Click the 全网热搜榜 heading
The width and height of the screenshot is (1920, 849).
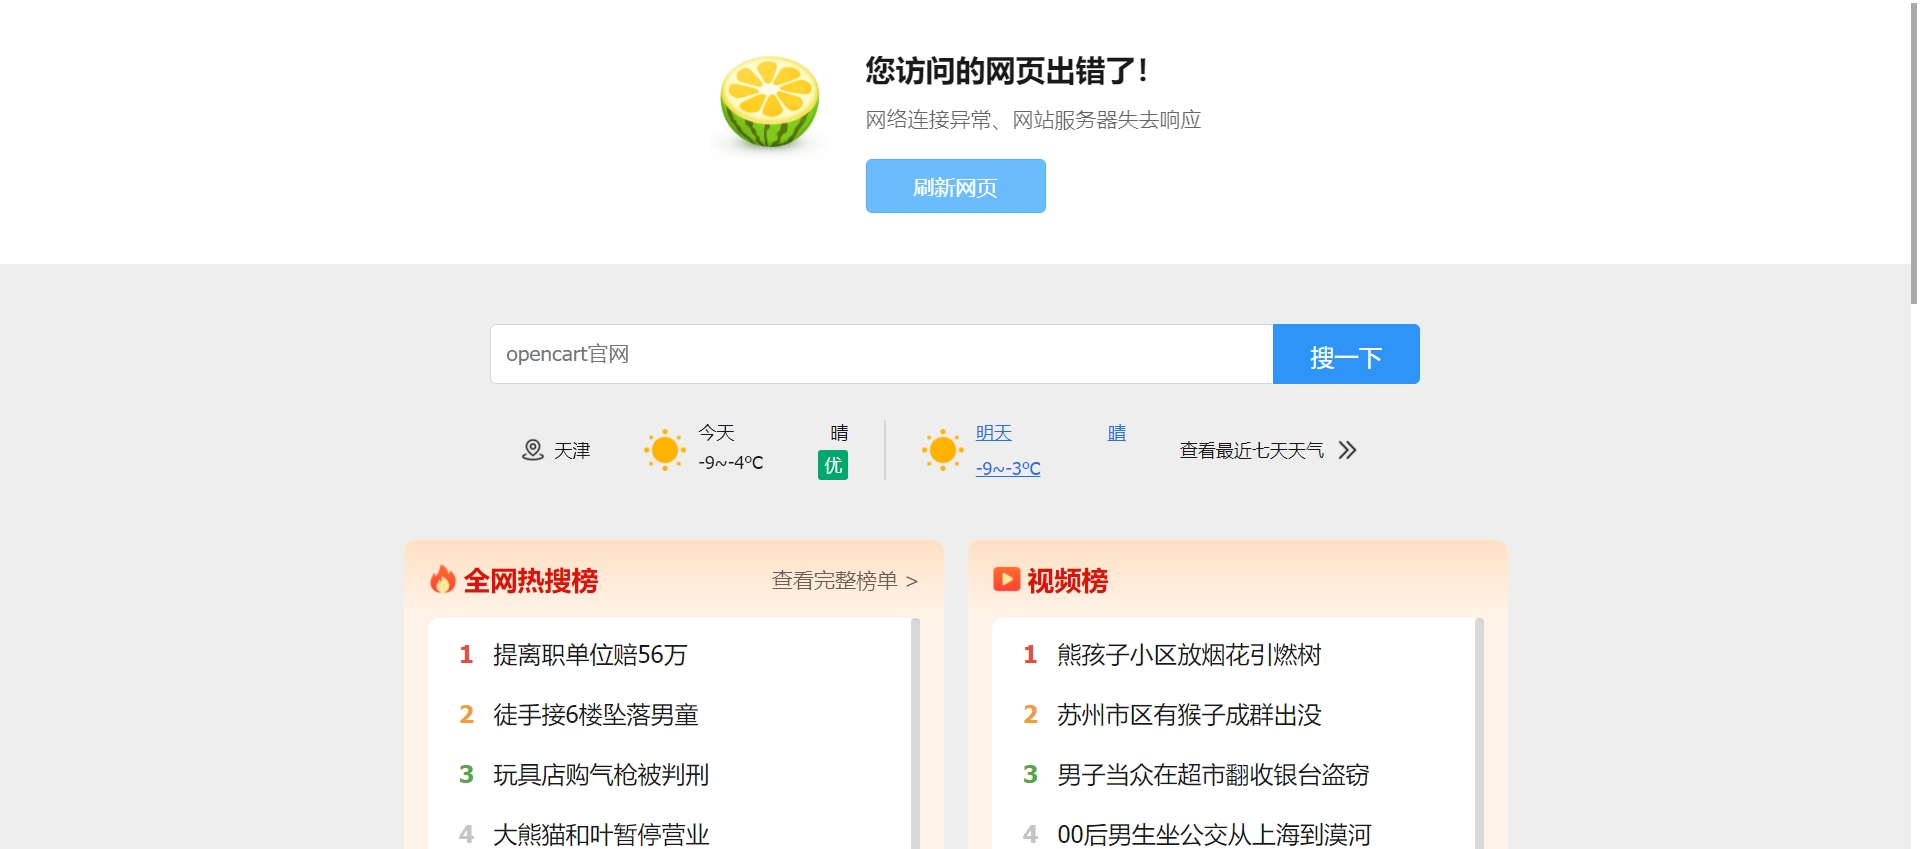tap(530, 581)
